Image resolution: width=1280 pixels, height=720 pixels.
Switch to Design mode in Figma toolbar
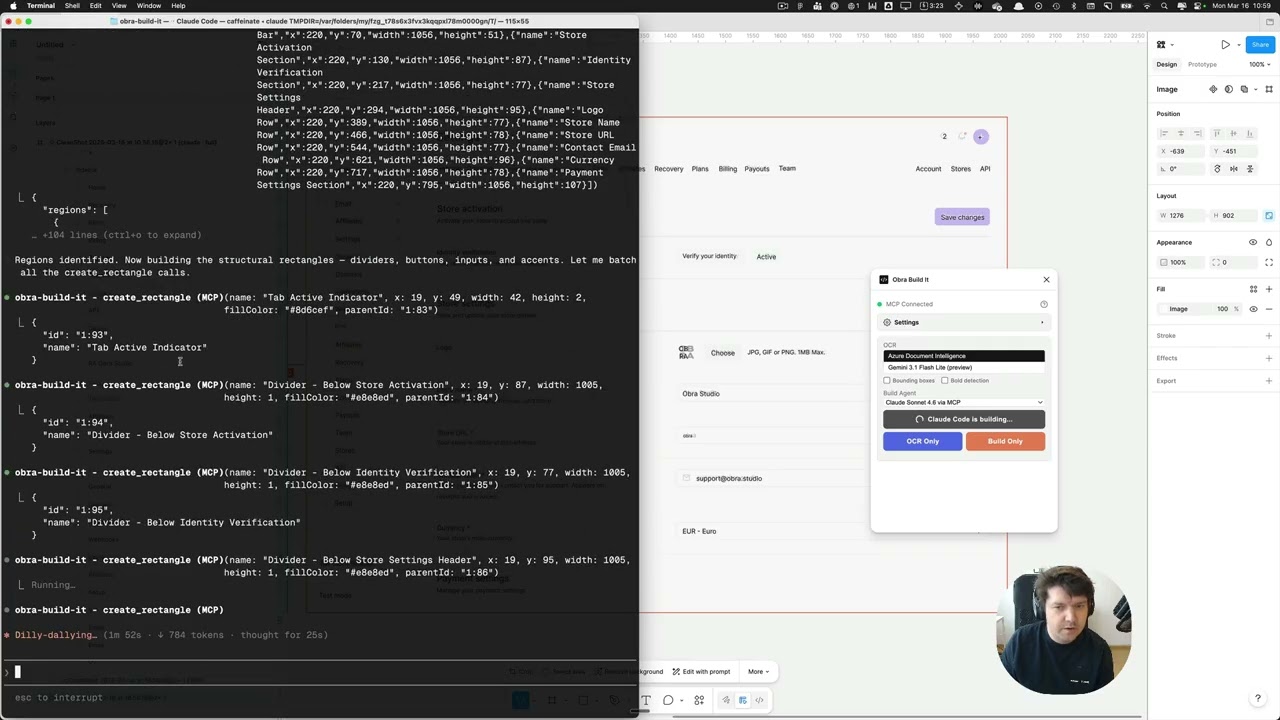pyautogui.click(x=742, y=700)
